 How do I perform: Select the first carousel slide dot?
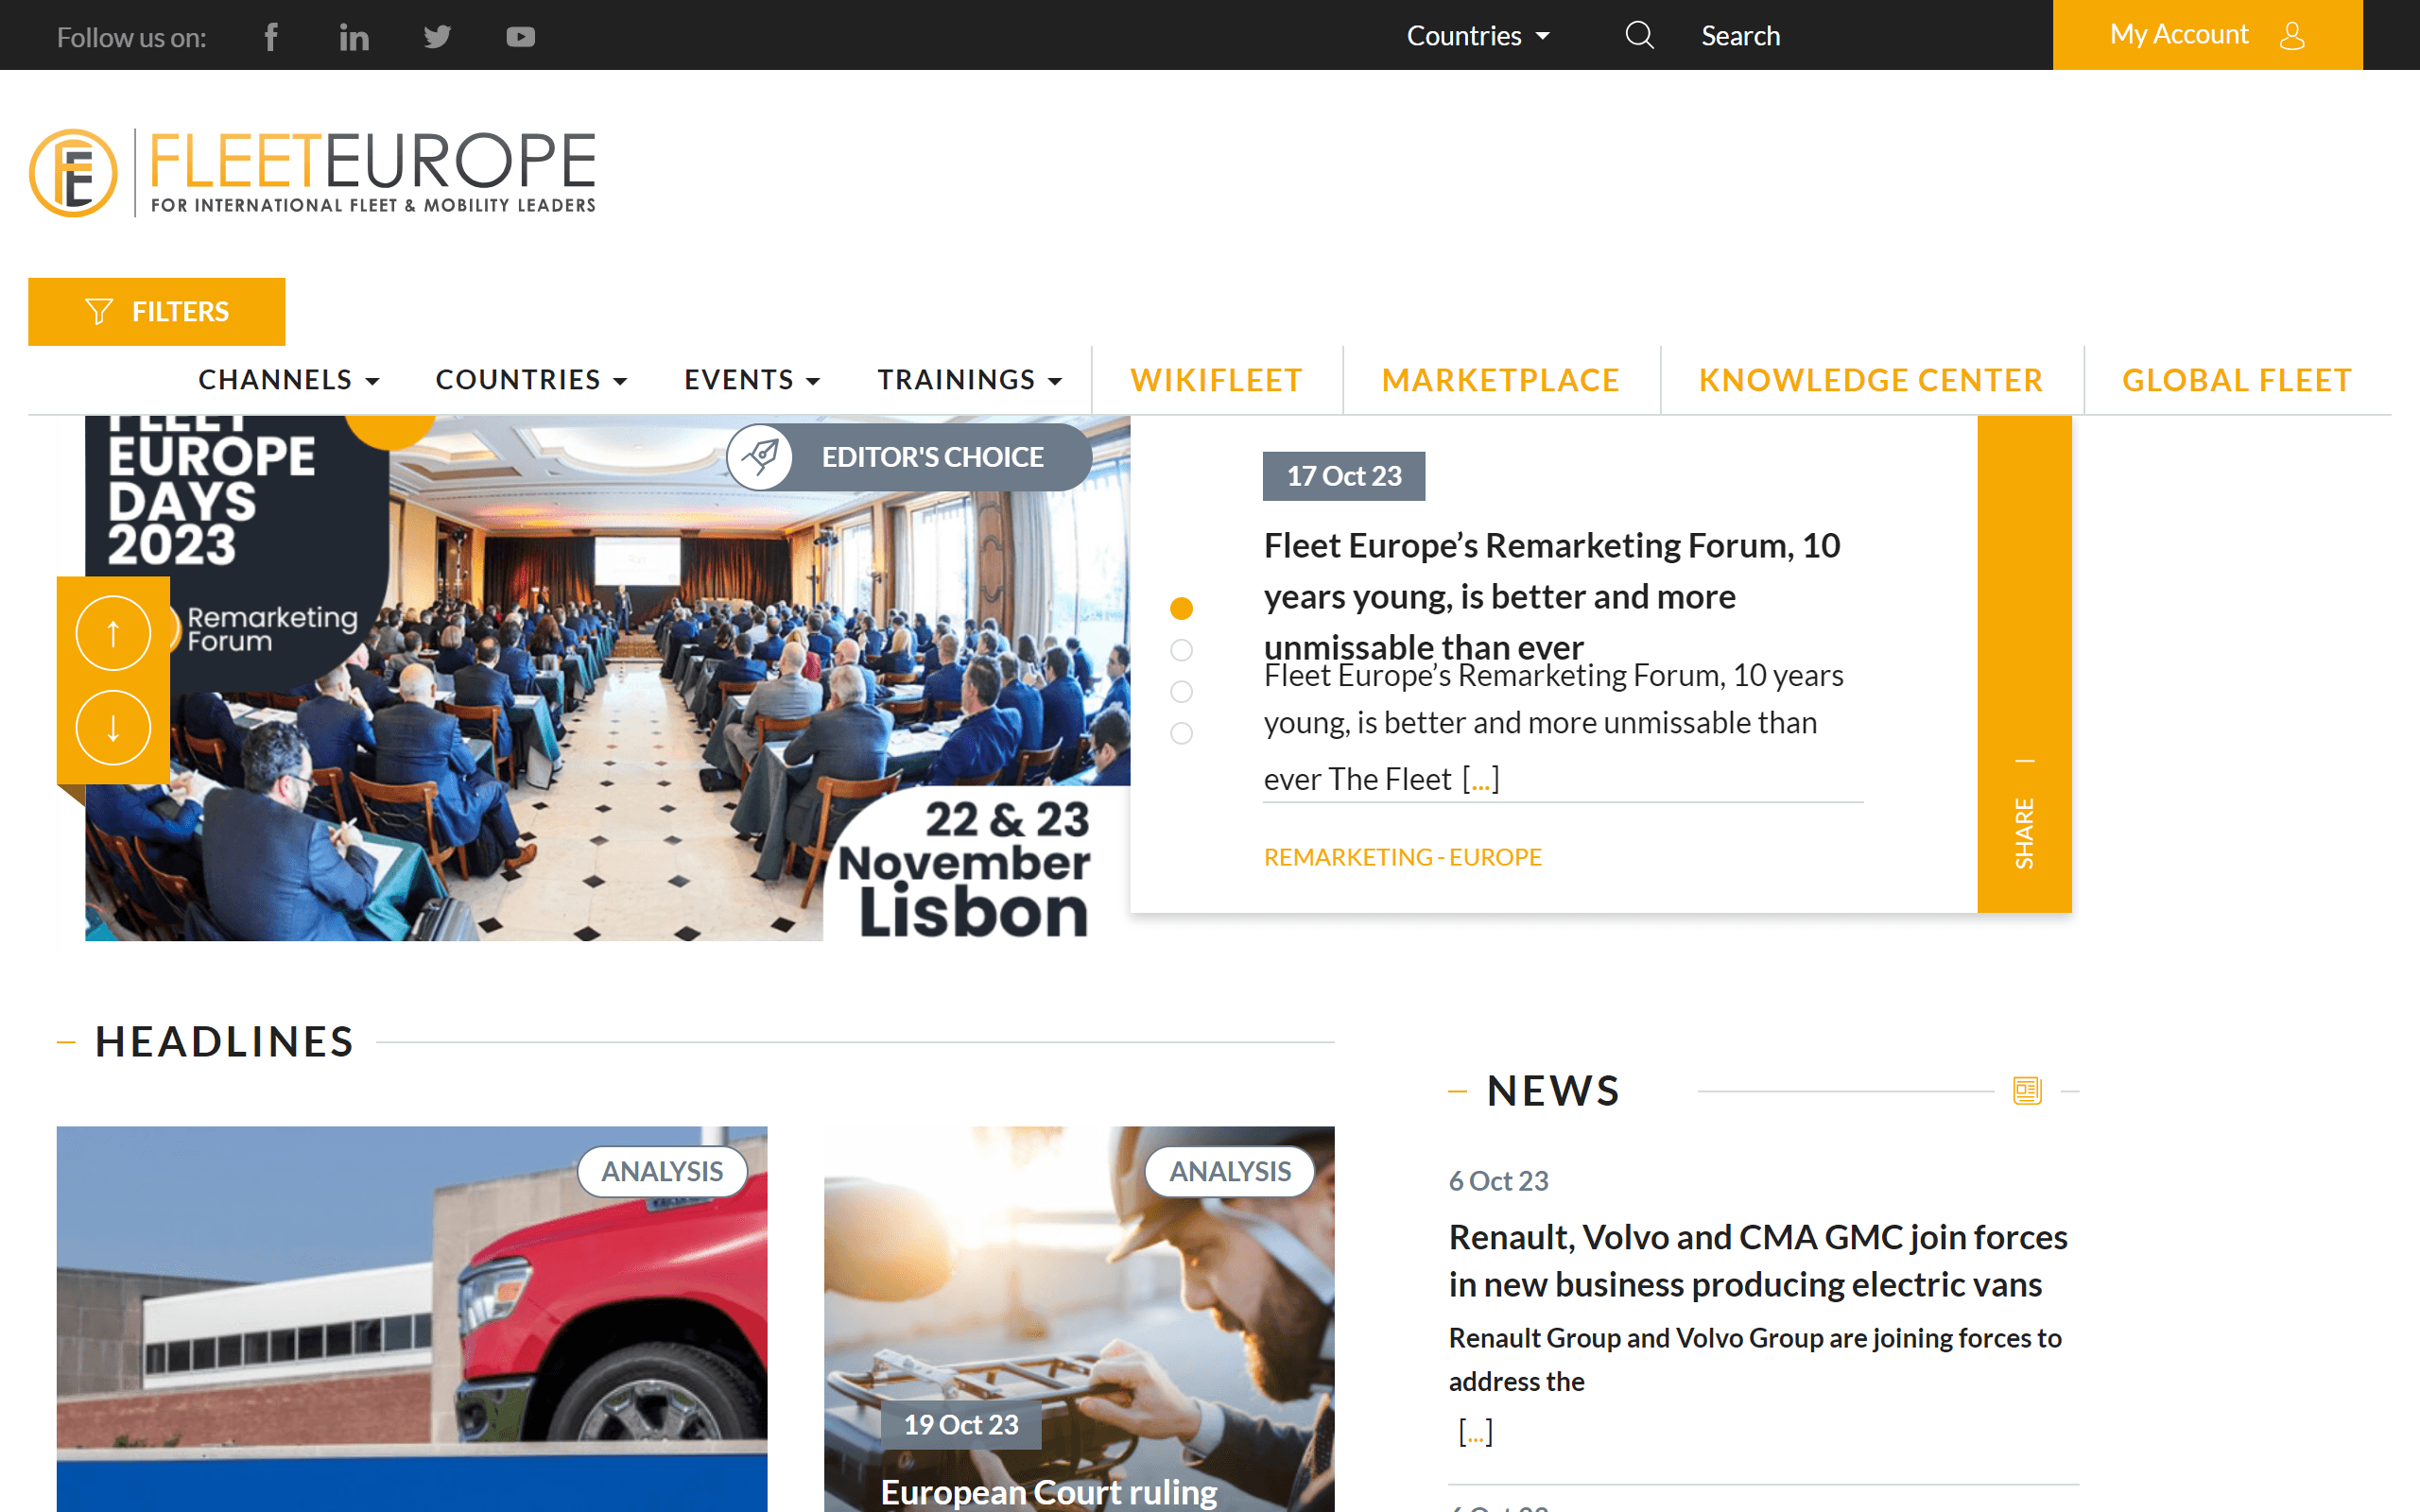(x=1182, y=607)
